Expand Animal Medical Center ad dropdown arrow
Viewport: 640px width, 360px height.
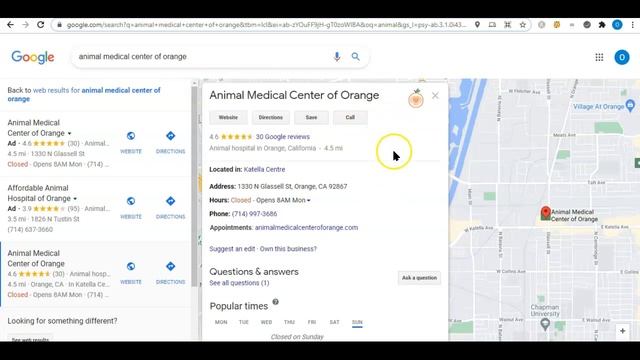pyautogui.click(x=69, y=133)
